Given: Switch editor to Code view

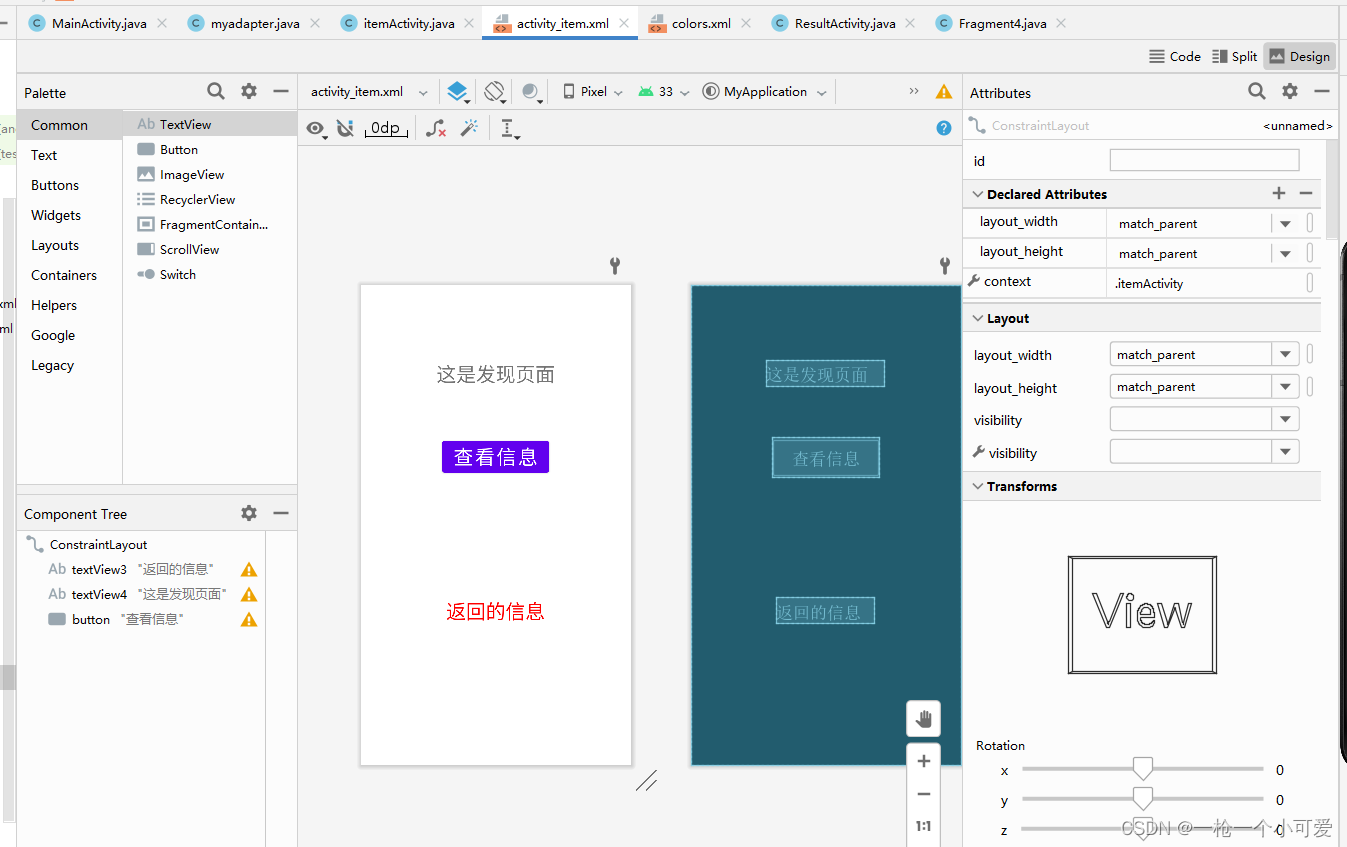Looking at the screenshot, I should (x=1174, y=56).
